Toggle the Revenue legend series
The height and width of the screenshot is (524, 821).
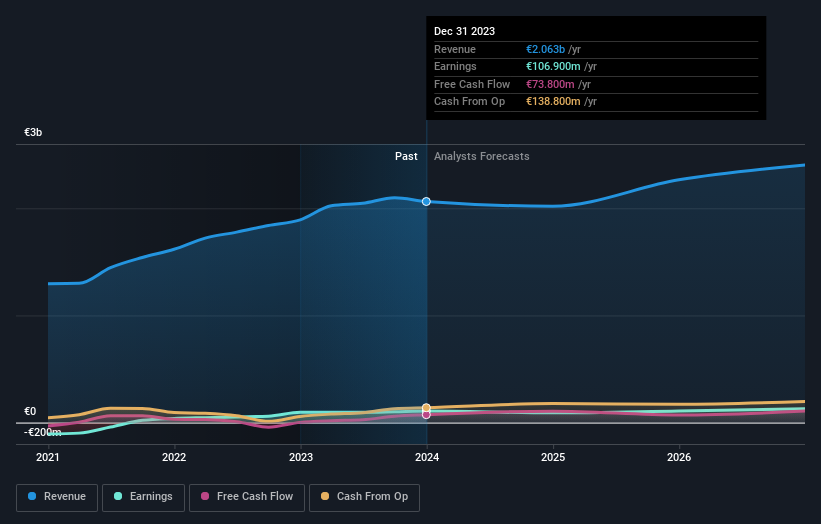[x=57, y=497]
